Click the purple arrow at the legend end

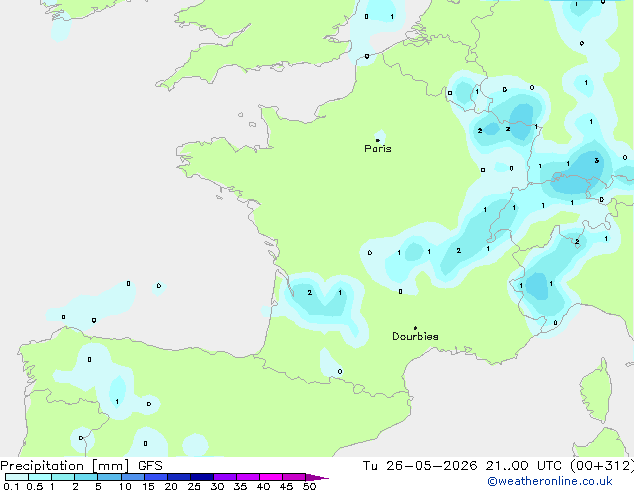pyautogui.click(x=317, y=477)
